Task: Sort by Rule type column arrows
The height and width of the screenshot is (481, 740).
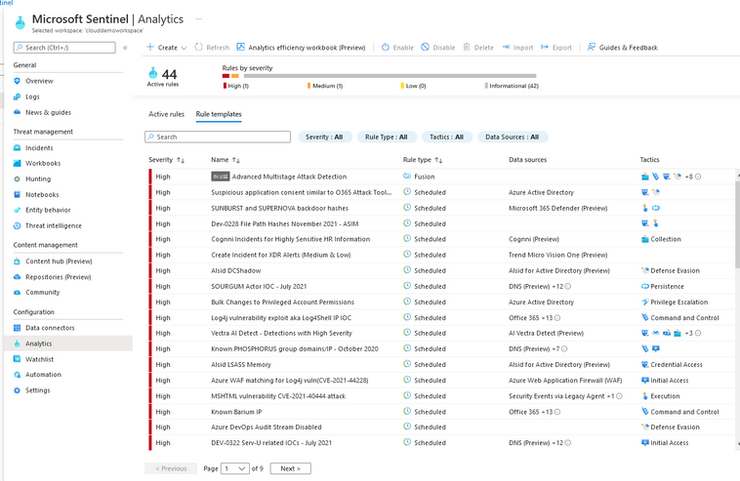Action: pos(438,160)
